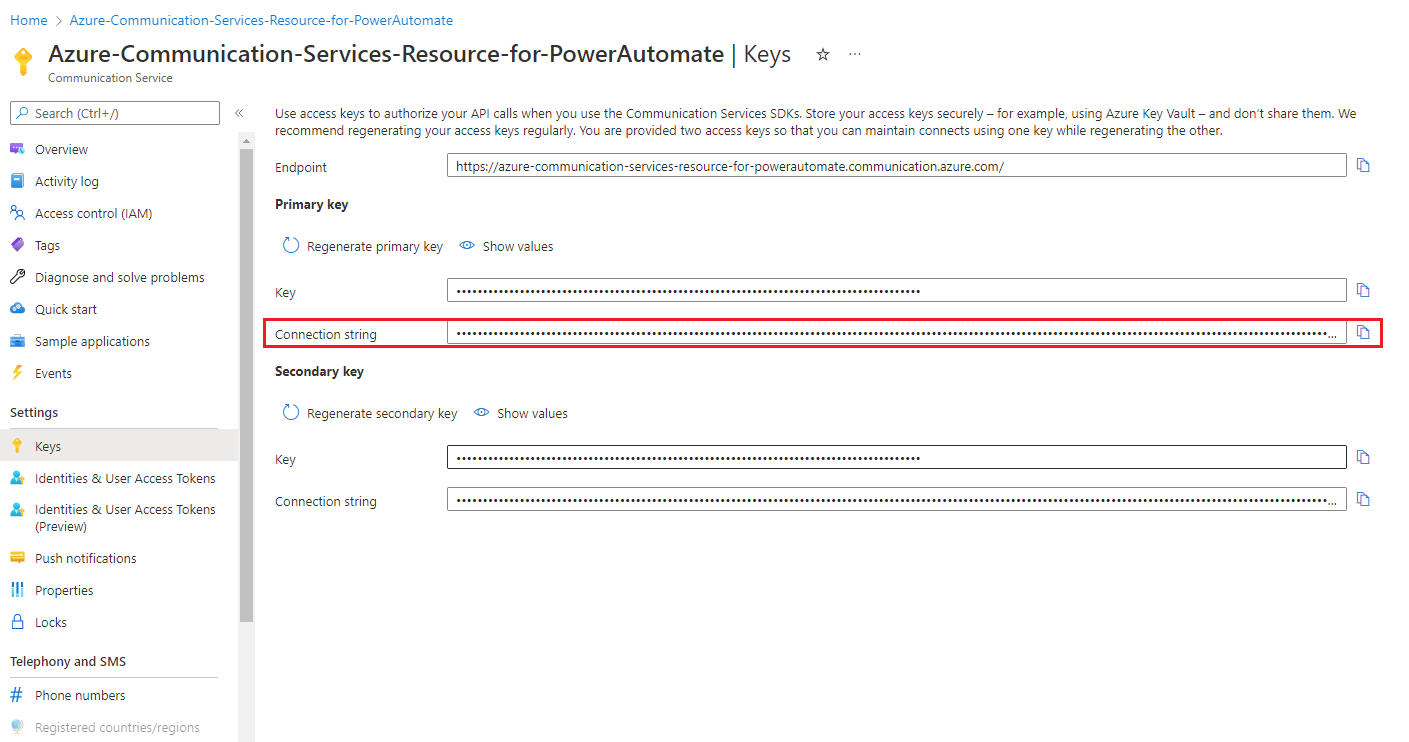
Task: Click the yellow key resource icon in header
Action: [x=23, y=62]
